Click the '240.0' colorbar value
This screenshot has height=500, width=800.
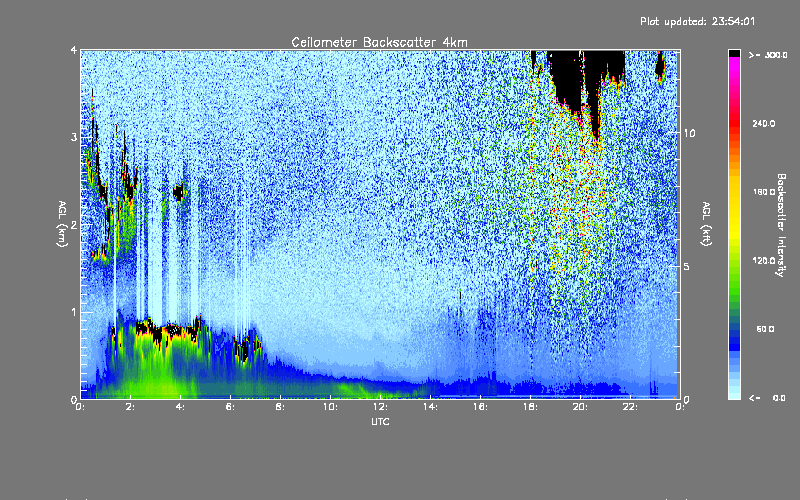(x=764, y=123)
